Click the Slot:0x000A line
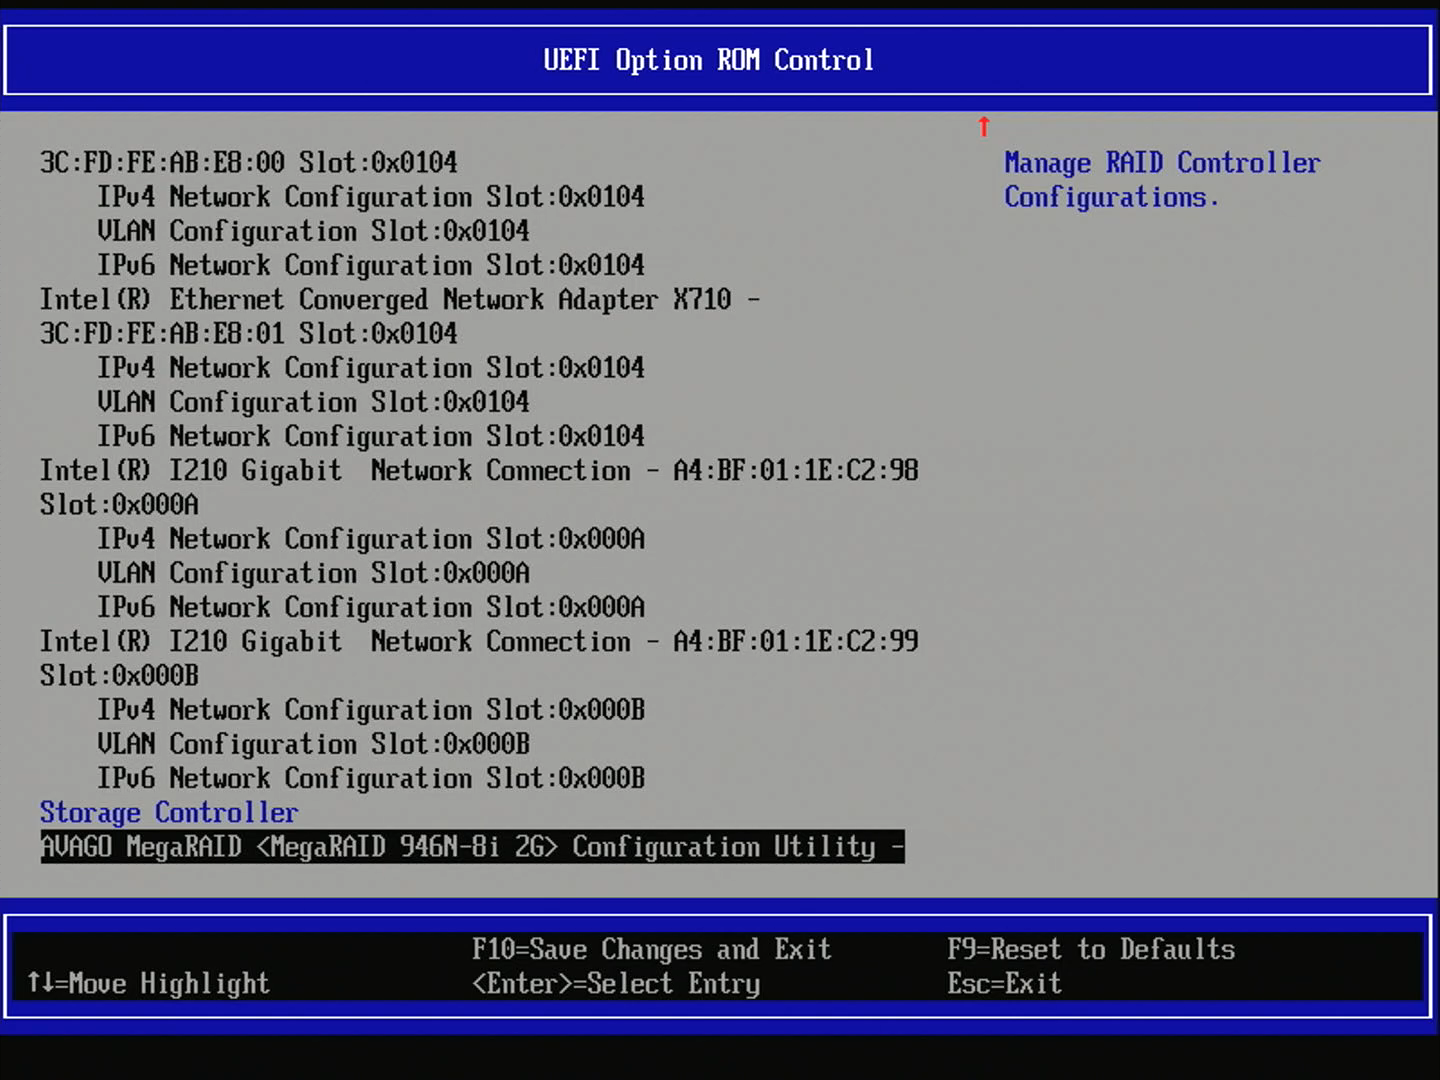The height and width of the screenshot is (1080, 1440). tap(119, 505)
